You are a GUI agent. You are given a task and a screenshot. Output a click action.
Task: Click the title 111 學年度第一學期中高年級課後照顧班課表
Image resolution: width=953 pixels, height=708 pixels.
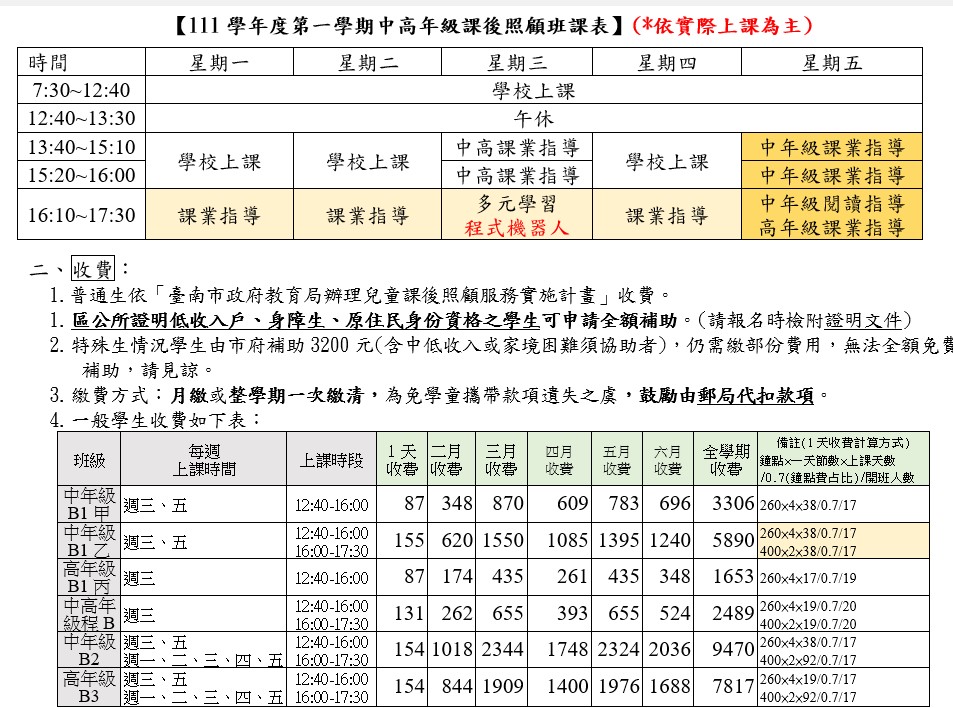[398, 26]
